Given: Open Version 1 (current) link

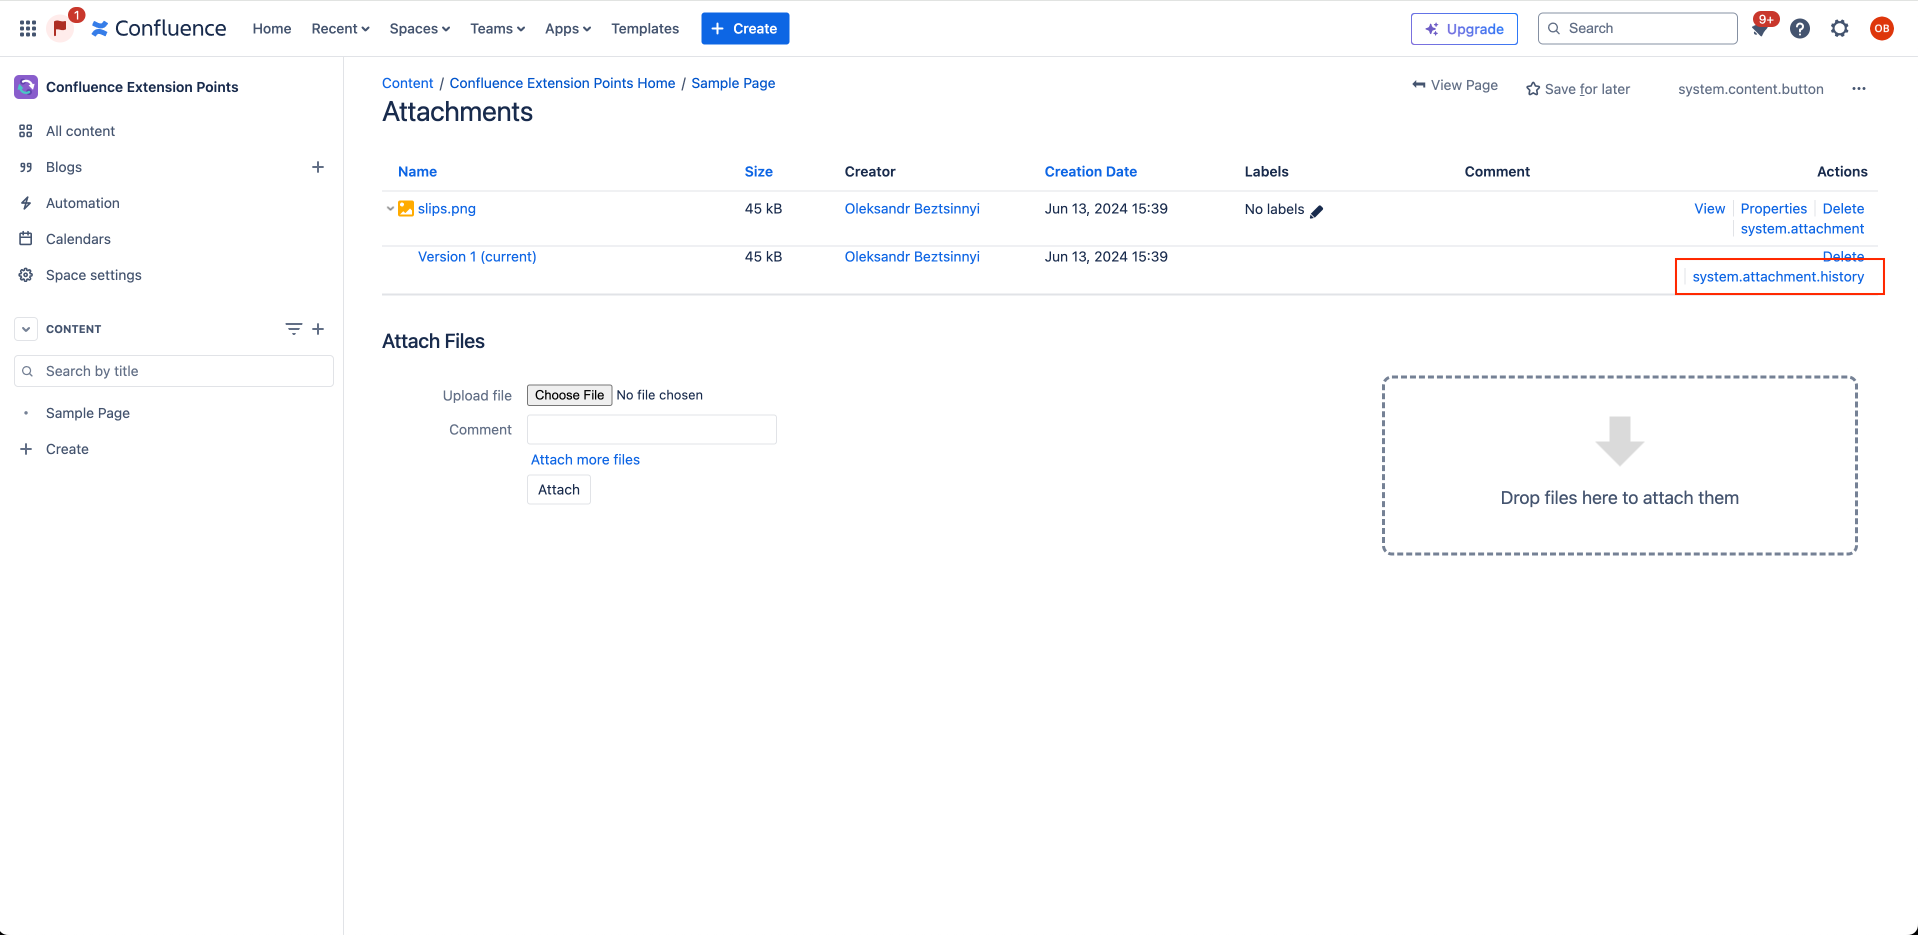Looking at the screenshot, I should coord(477,257).
